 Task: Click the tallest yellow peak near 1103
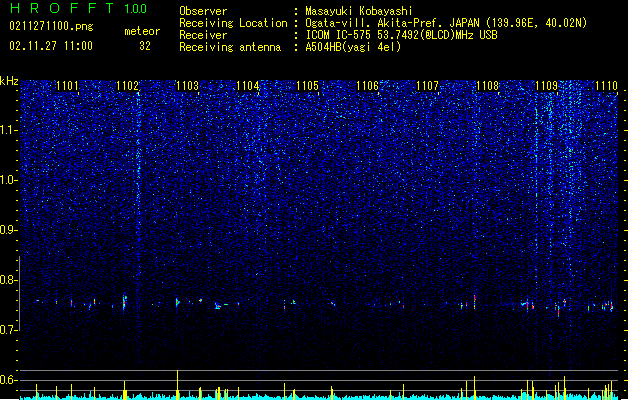pyautogui.click(x=177, y=384)
